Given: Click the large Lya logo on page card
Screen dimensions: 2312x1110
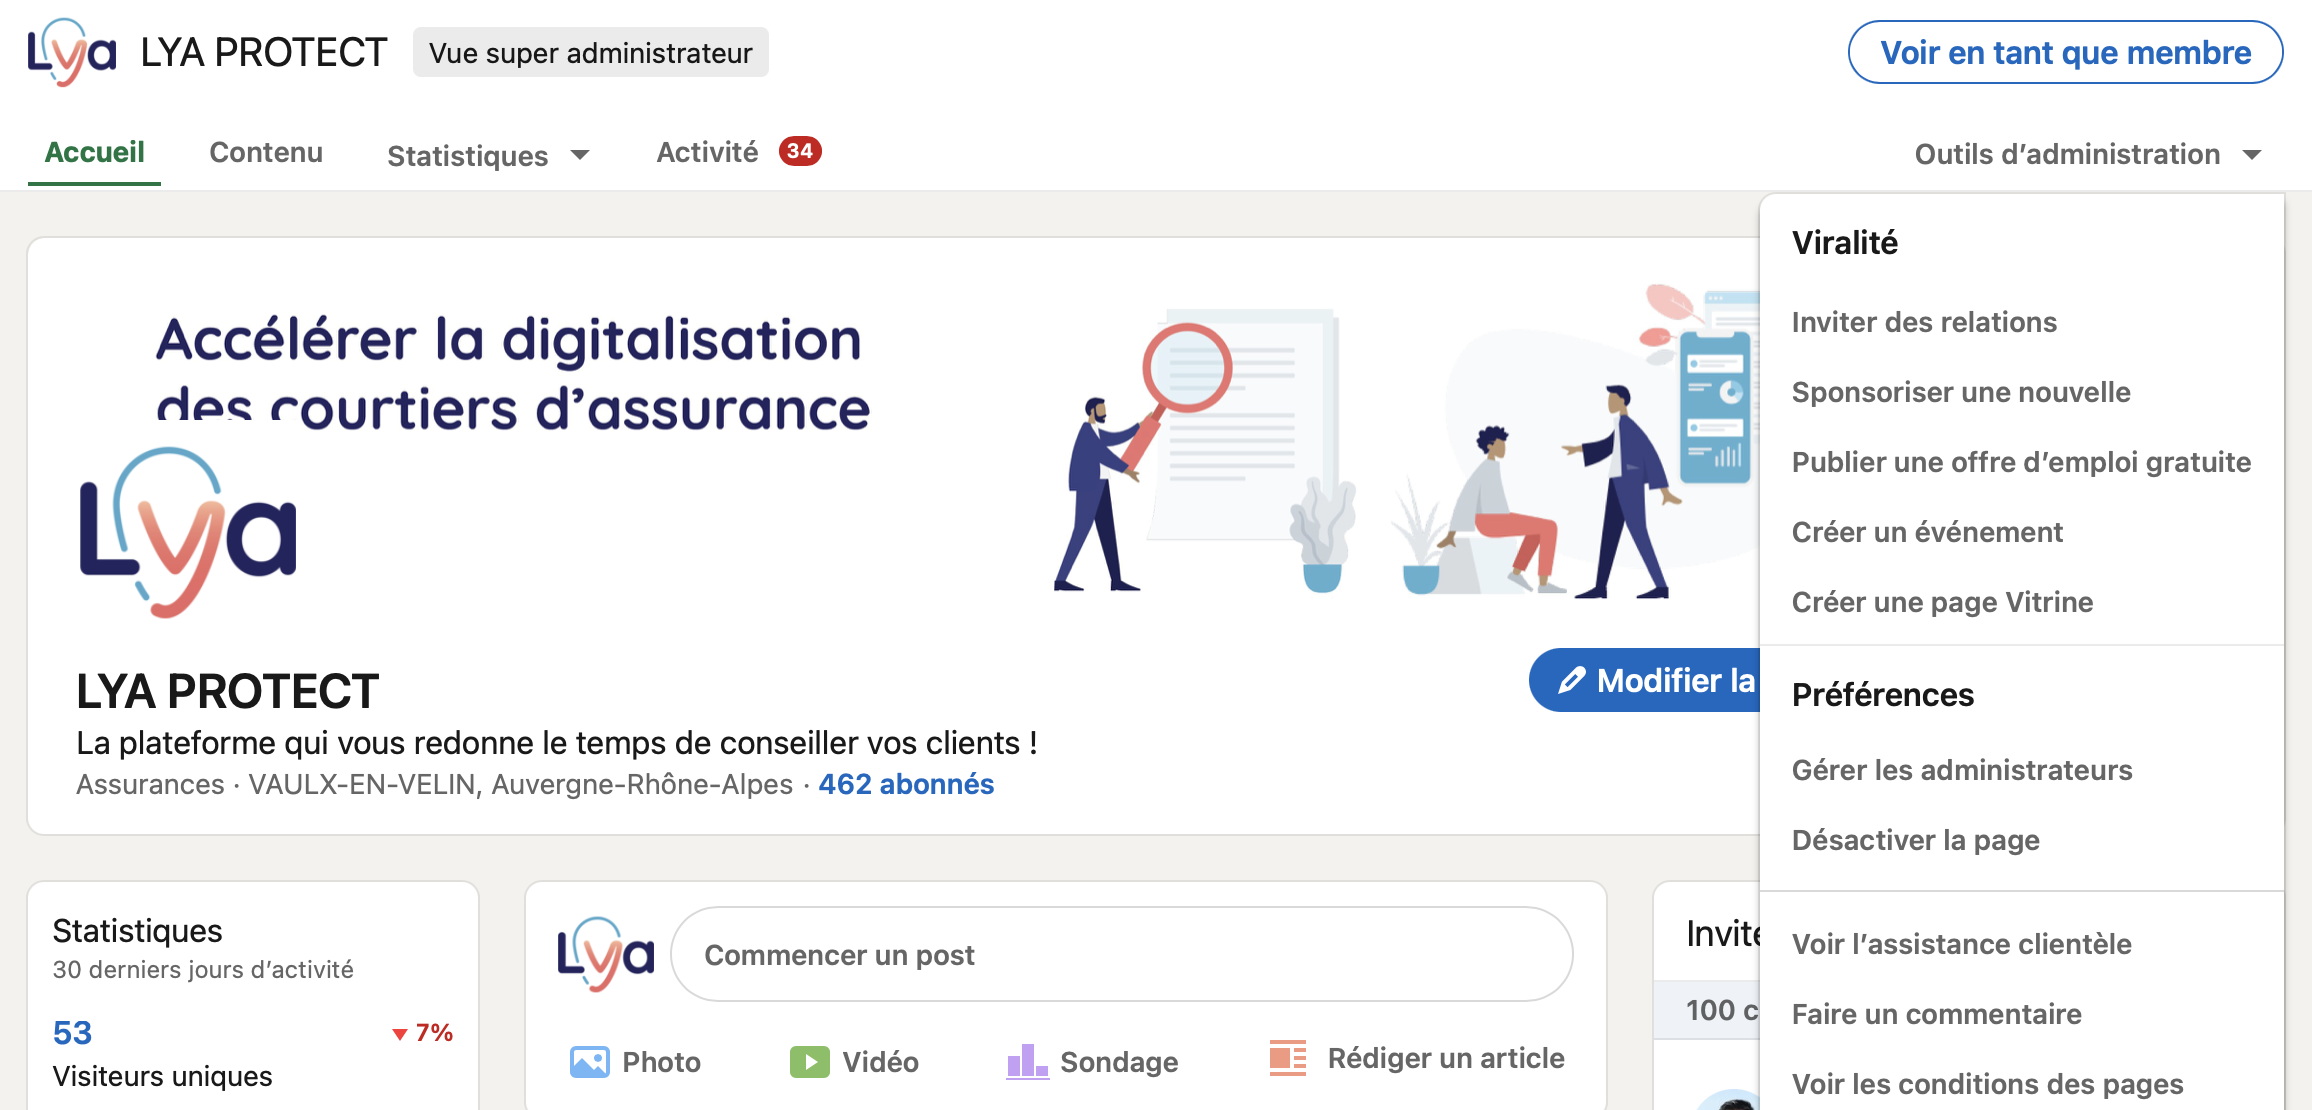Looking at the screenshot, I should 188,531.
